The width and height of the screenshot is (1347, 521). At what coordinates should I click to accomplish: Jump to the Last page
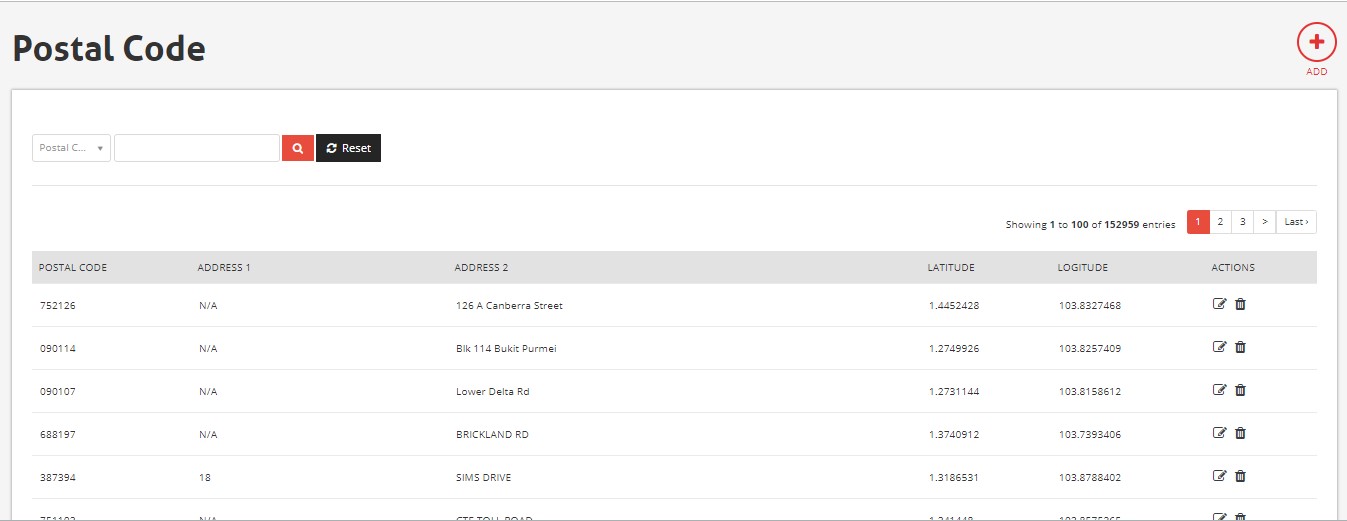(x=1296, y=222)
